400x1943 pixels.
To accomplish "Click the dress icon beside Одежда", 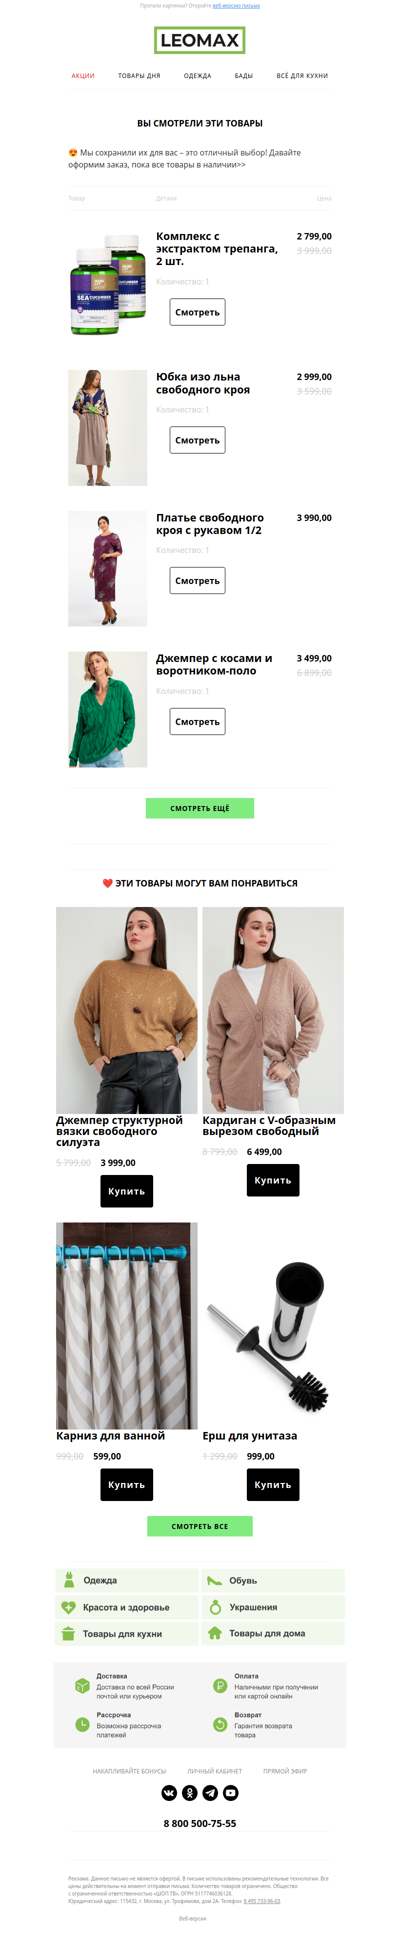I will (68, 1580).
